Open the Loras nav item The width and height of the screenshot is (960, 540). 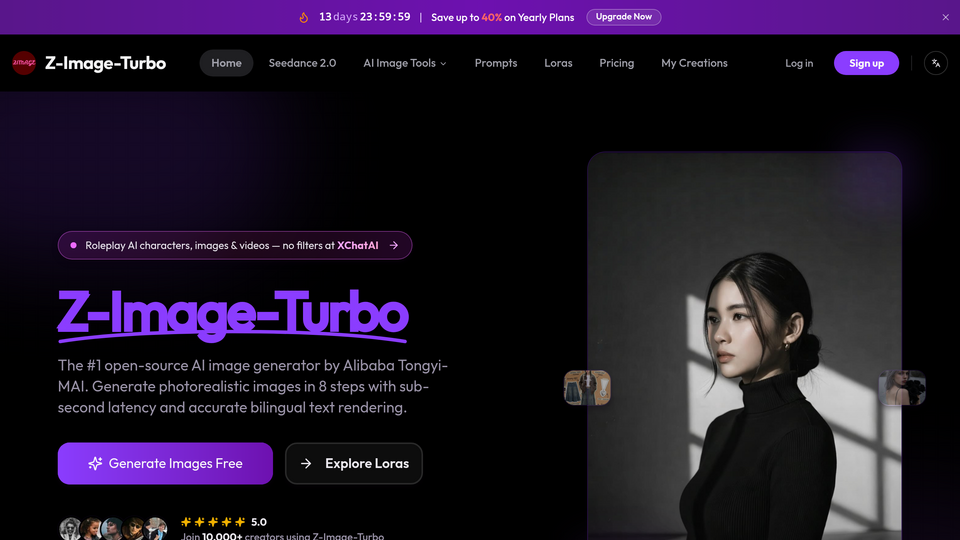coord(558,63)
